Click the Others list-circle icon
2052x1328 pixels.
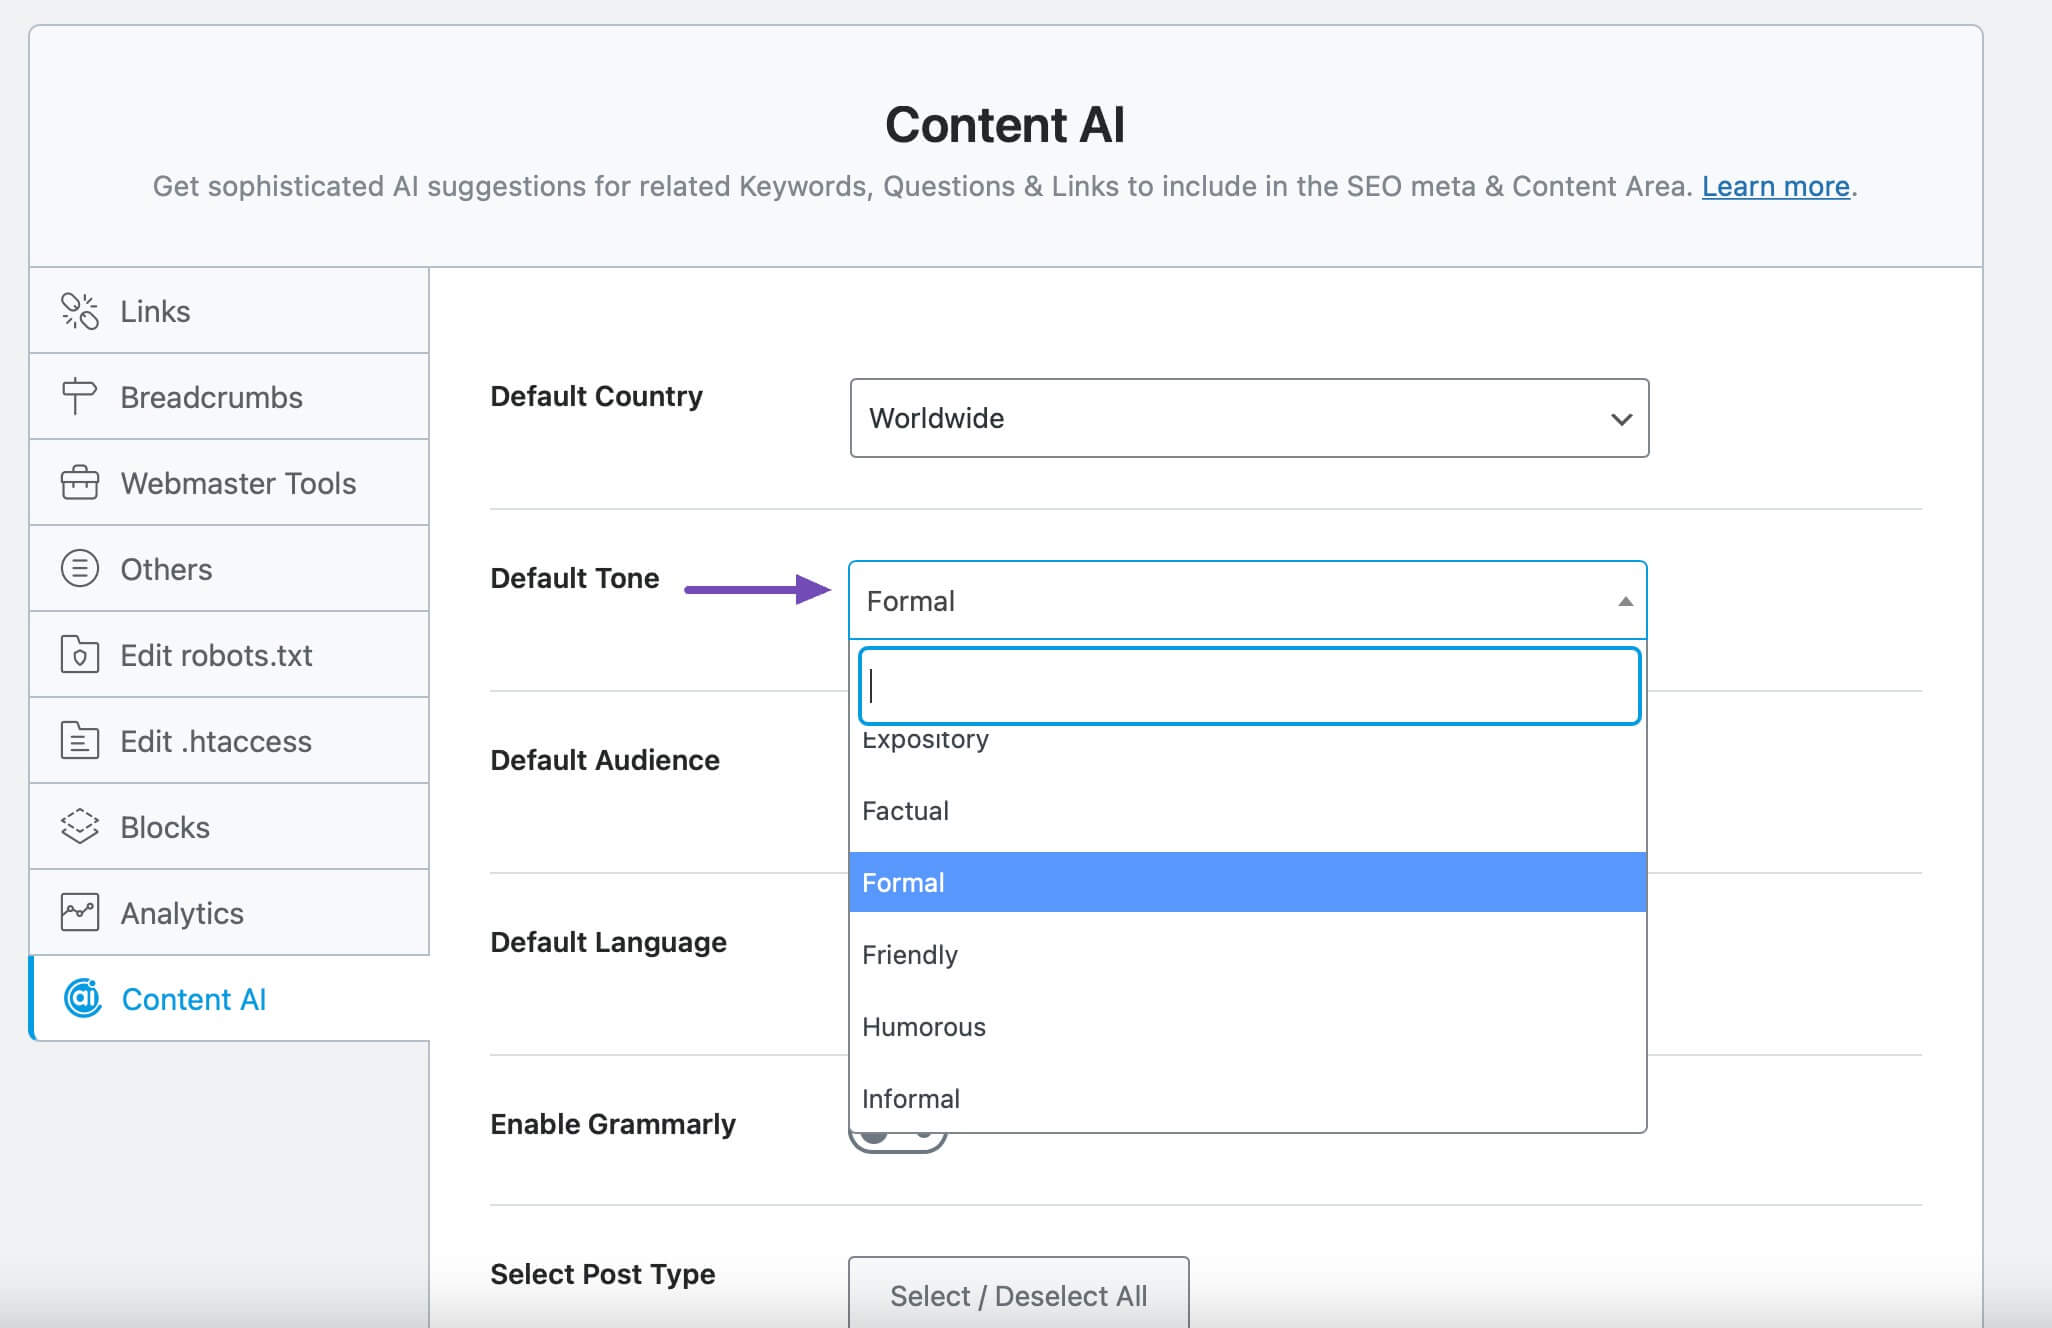pyautogui.click(x=80, y=569)
